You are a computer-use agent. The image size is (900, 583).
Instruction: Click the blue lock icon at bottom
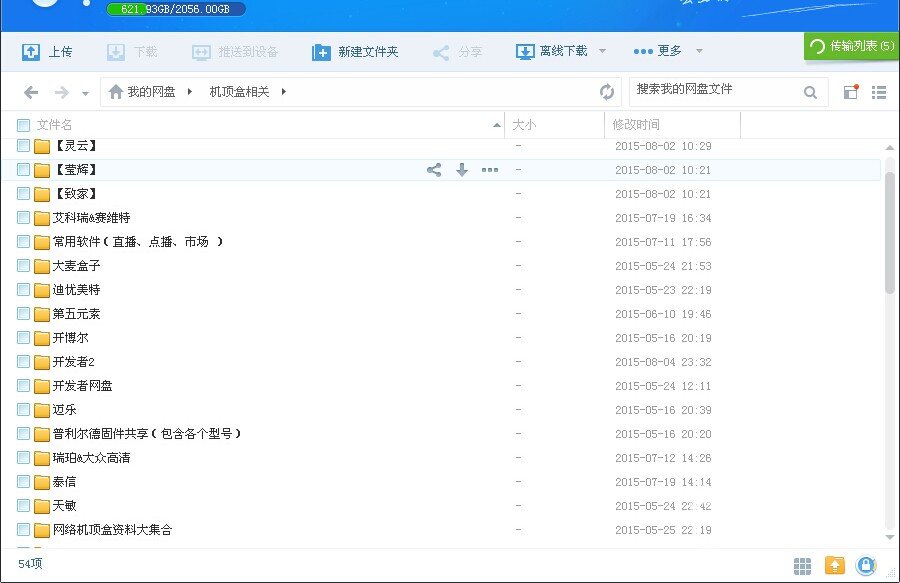pyautogui.click(x=866, y=565)
